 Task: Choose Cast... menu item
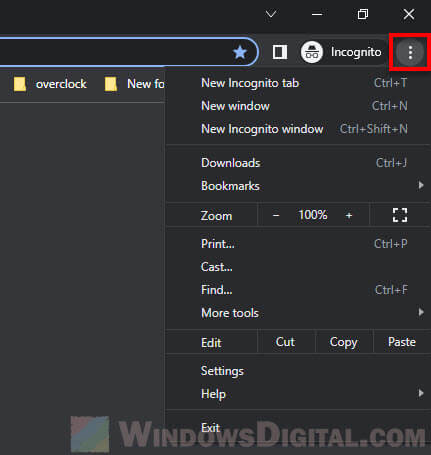pos(298,267)
